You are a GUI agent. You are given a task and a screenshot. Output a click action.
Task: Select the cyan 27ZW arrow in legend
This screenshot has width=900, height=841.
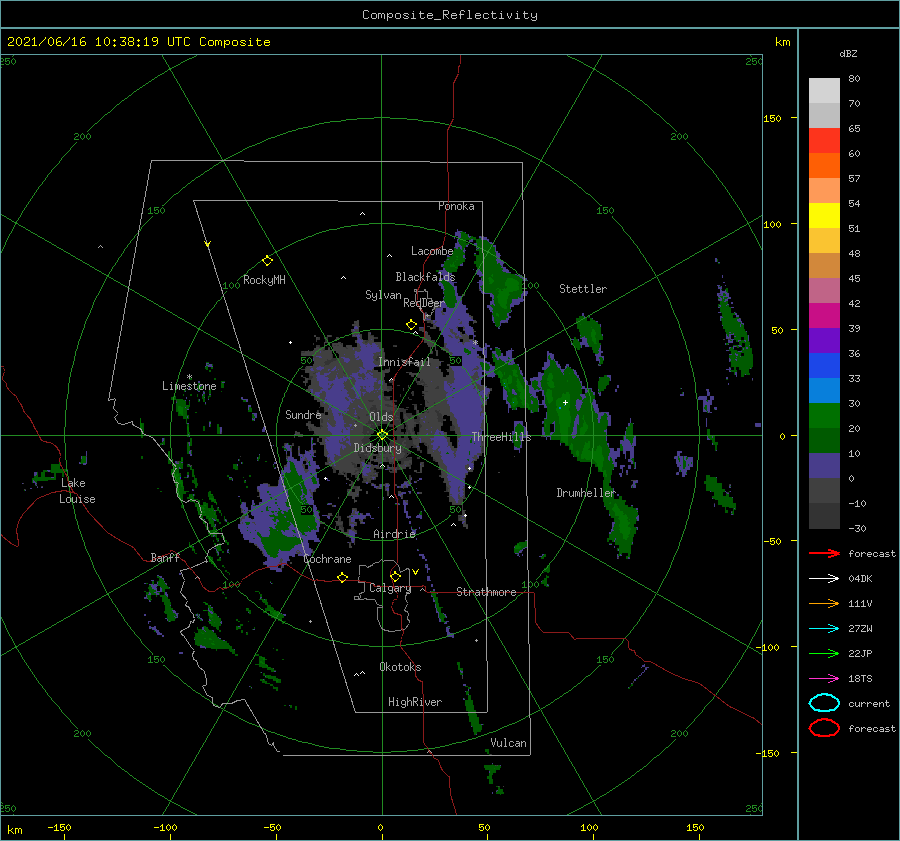click(824, 629)
